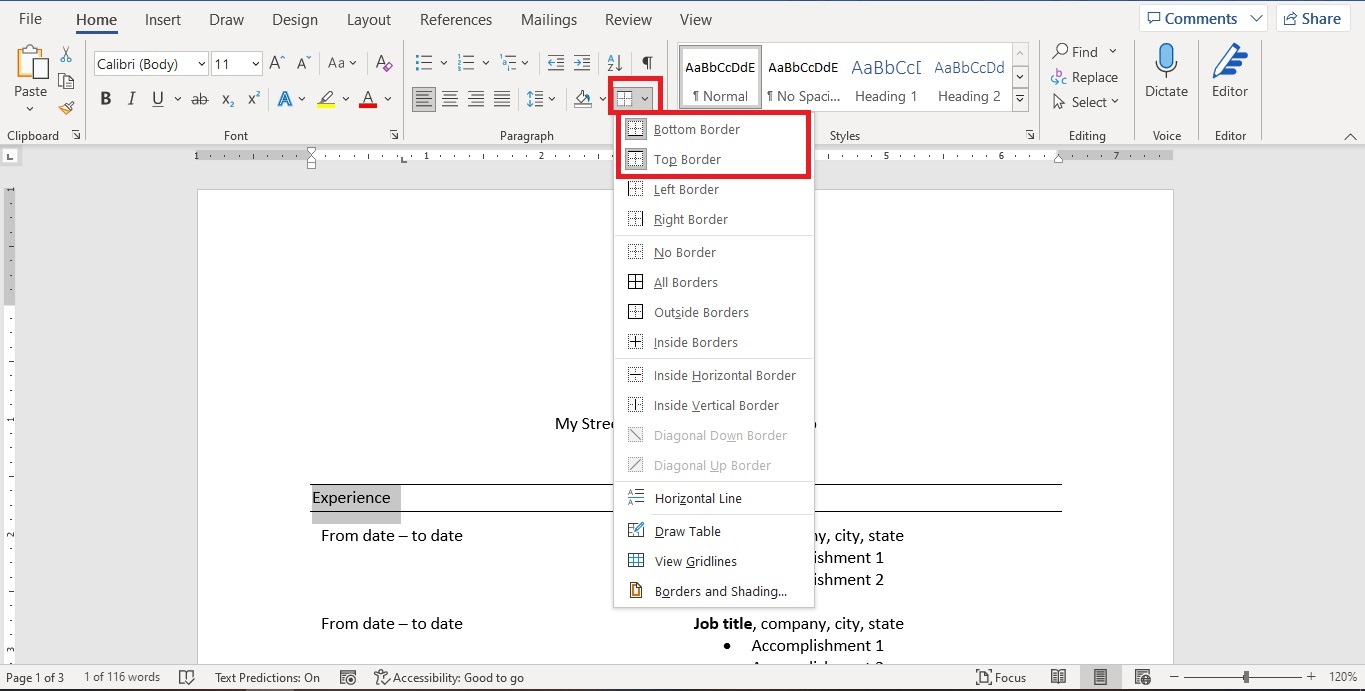Increase font size with grow icon

[278, 64]
